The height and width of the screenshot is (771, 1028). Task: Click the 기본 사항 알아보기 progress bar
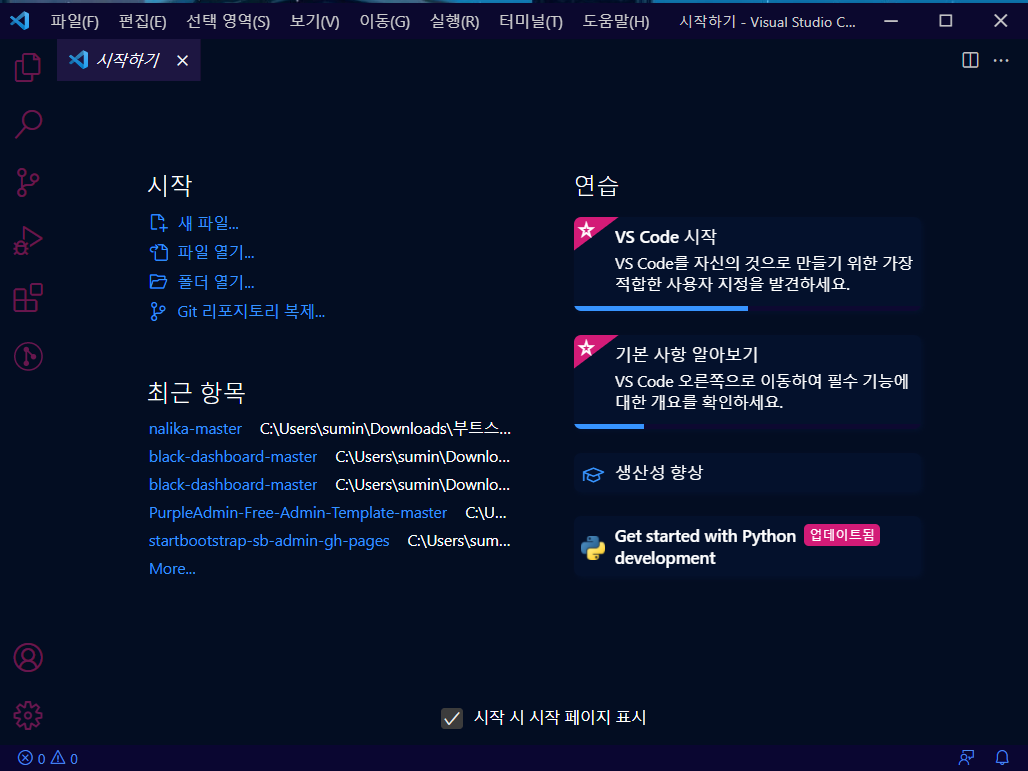pyautogui.click(x=748, y=426)
